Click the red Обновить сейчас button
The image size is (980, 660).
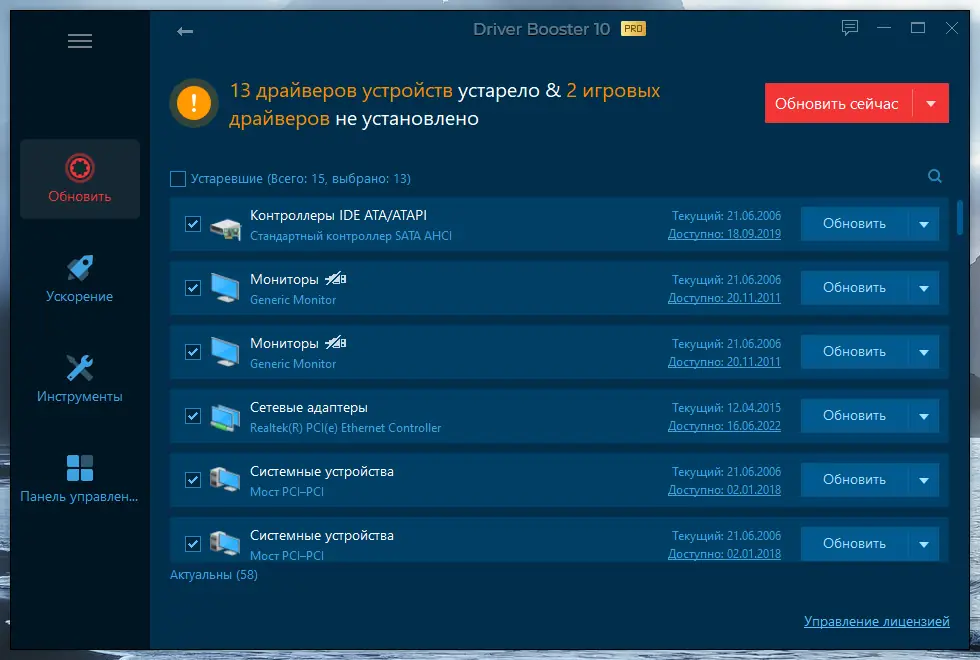pos(838,104)
